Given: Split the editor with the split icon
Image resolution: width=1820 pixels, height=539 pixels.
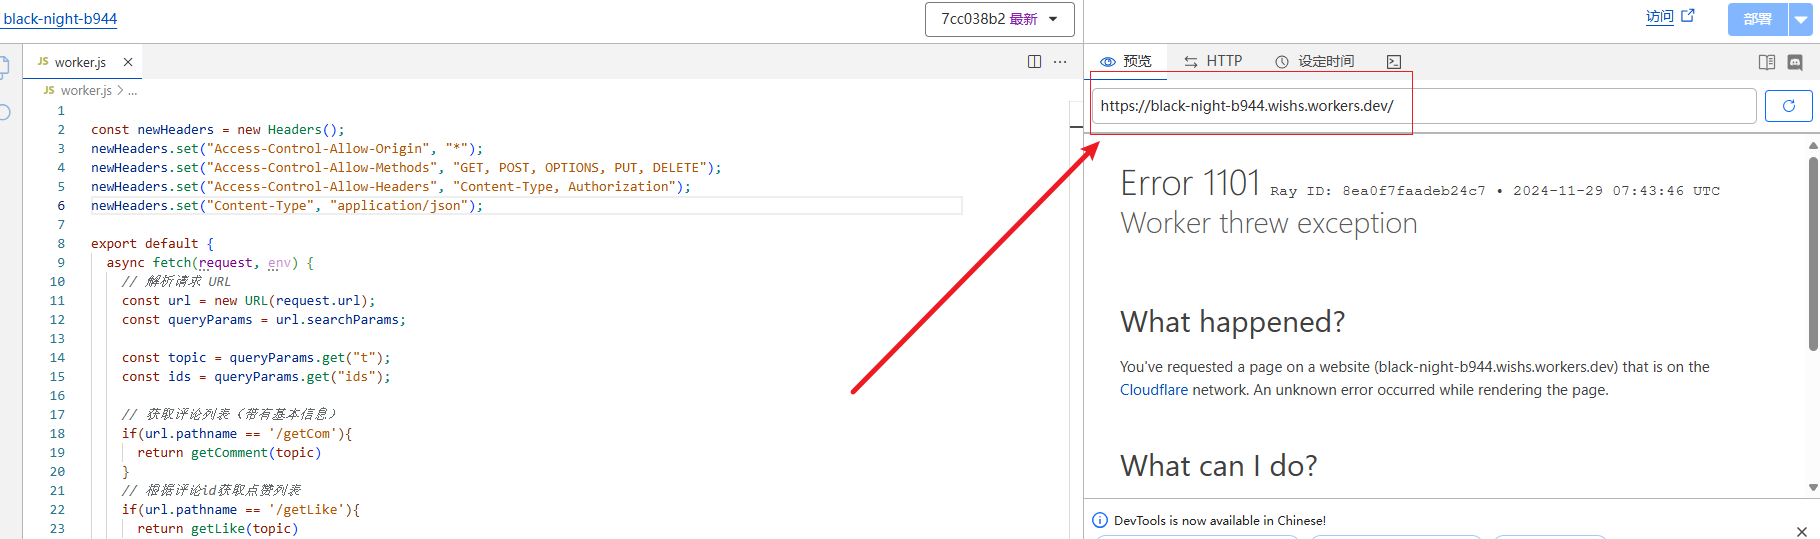Looking at the screenshot, I should [1035, 62].
